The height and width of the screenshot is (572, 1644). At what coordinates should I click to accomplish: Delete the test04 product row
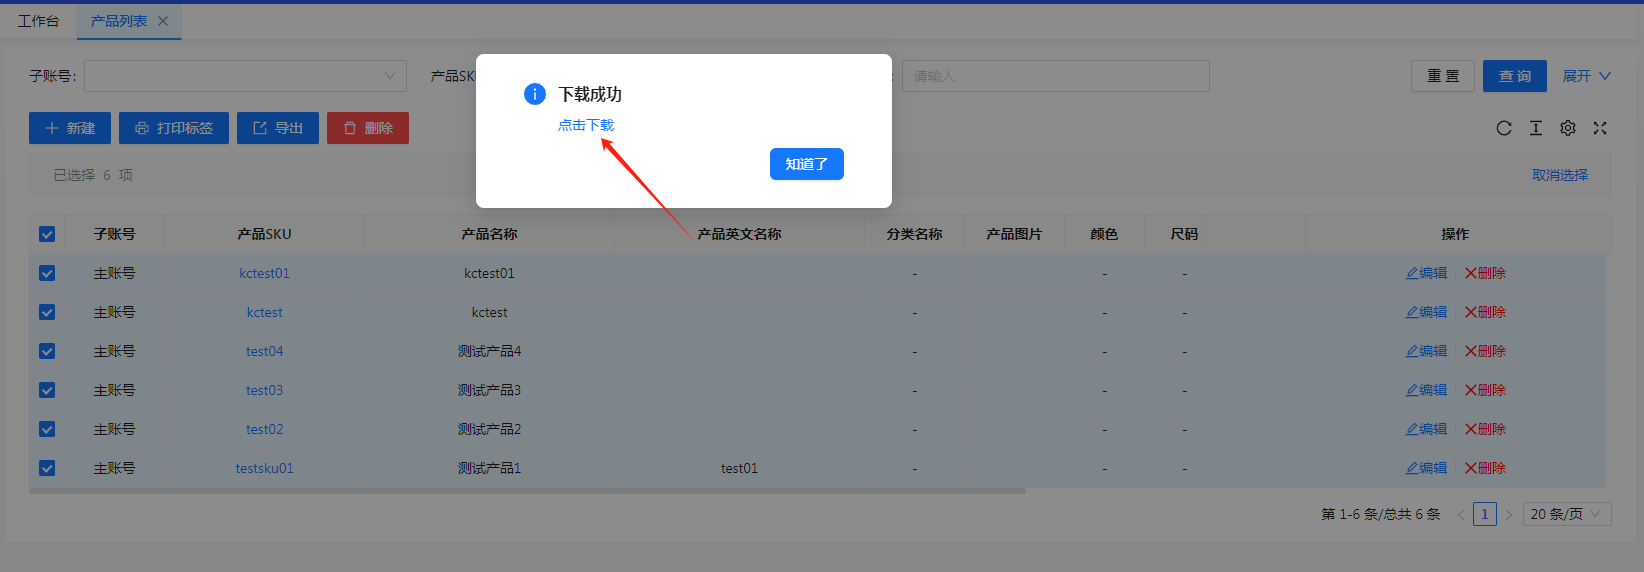pyautogui.click(x=1485, y=351)
